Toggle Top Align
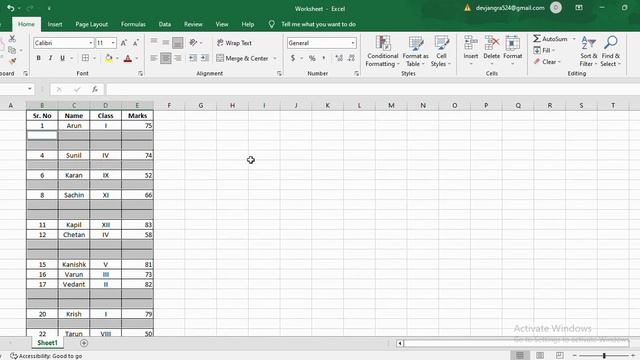Image resolution: width=640 pixels, height=360 pixels. tap(154, 42)
